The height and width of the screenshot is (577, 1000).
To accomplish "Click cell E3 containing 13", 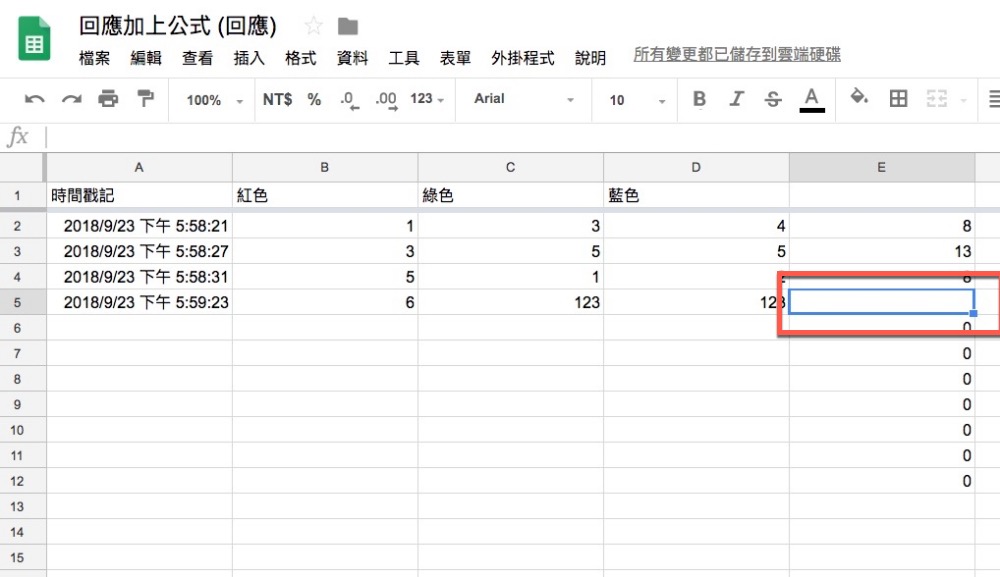I will click(x=881, y=251).
